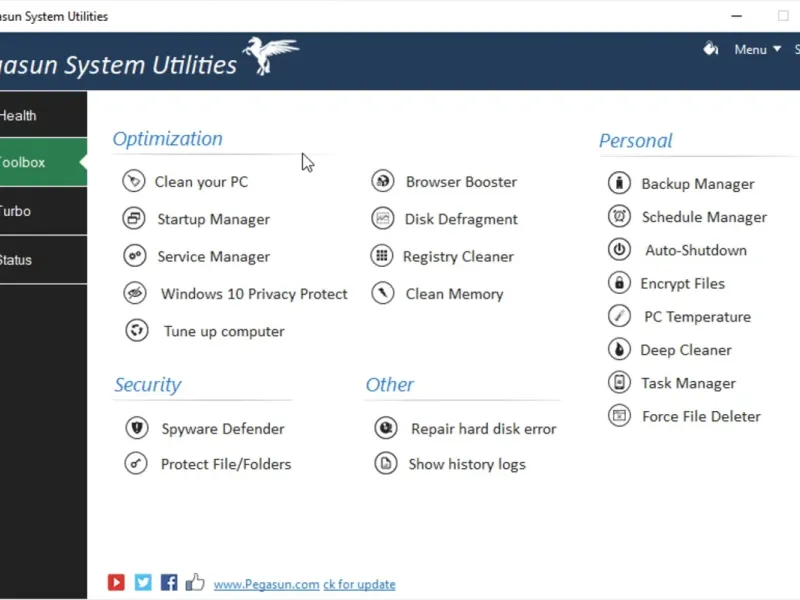
Task: Select the Encrypt Files label
Action: (x=683, y=284)
